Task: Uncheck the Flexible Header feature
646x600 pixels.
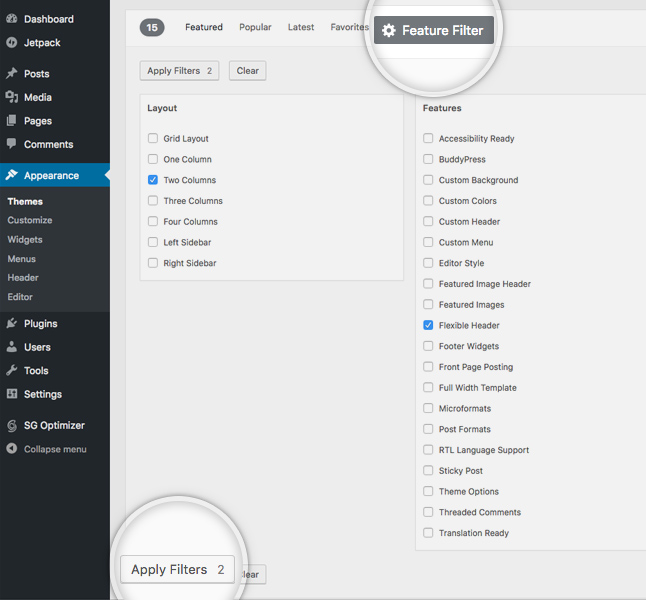Action: [x=428, y=325]
